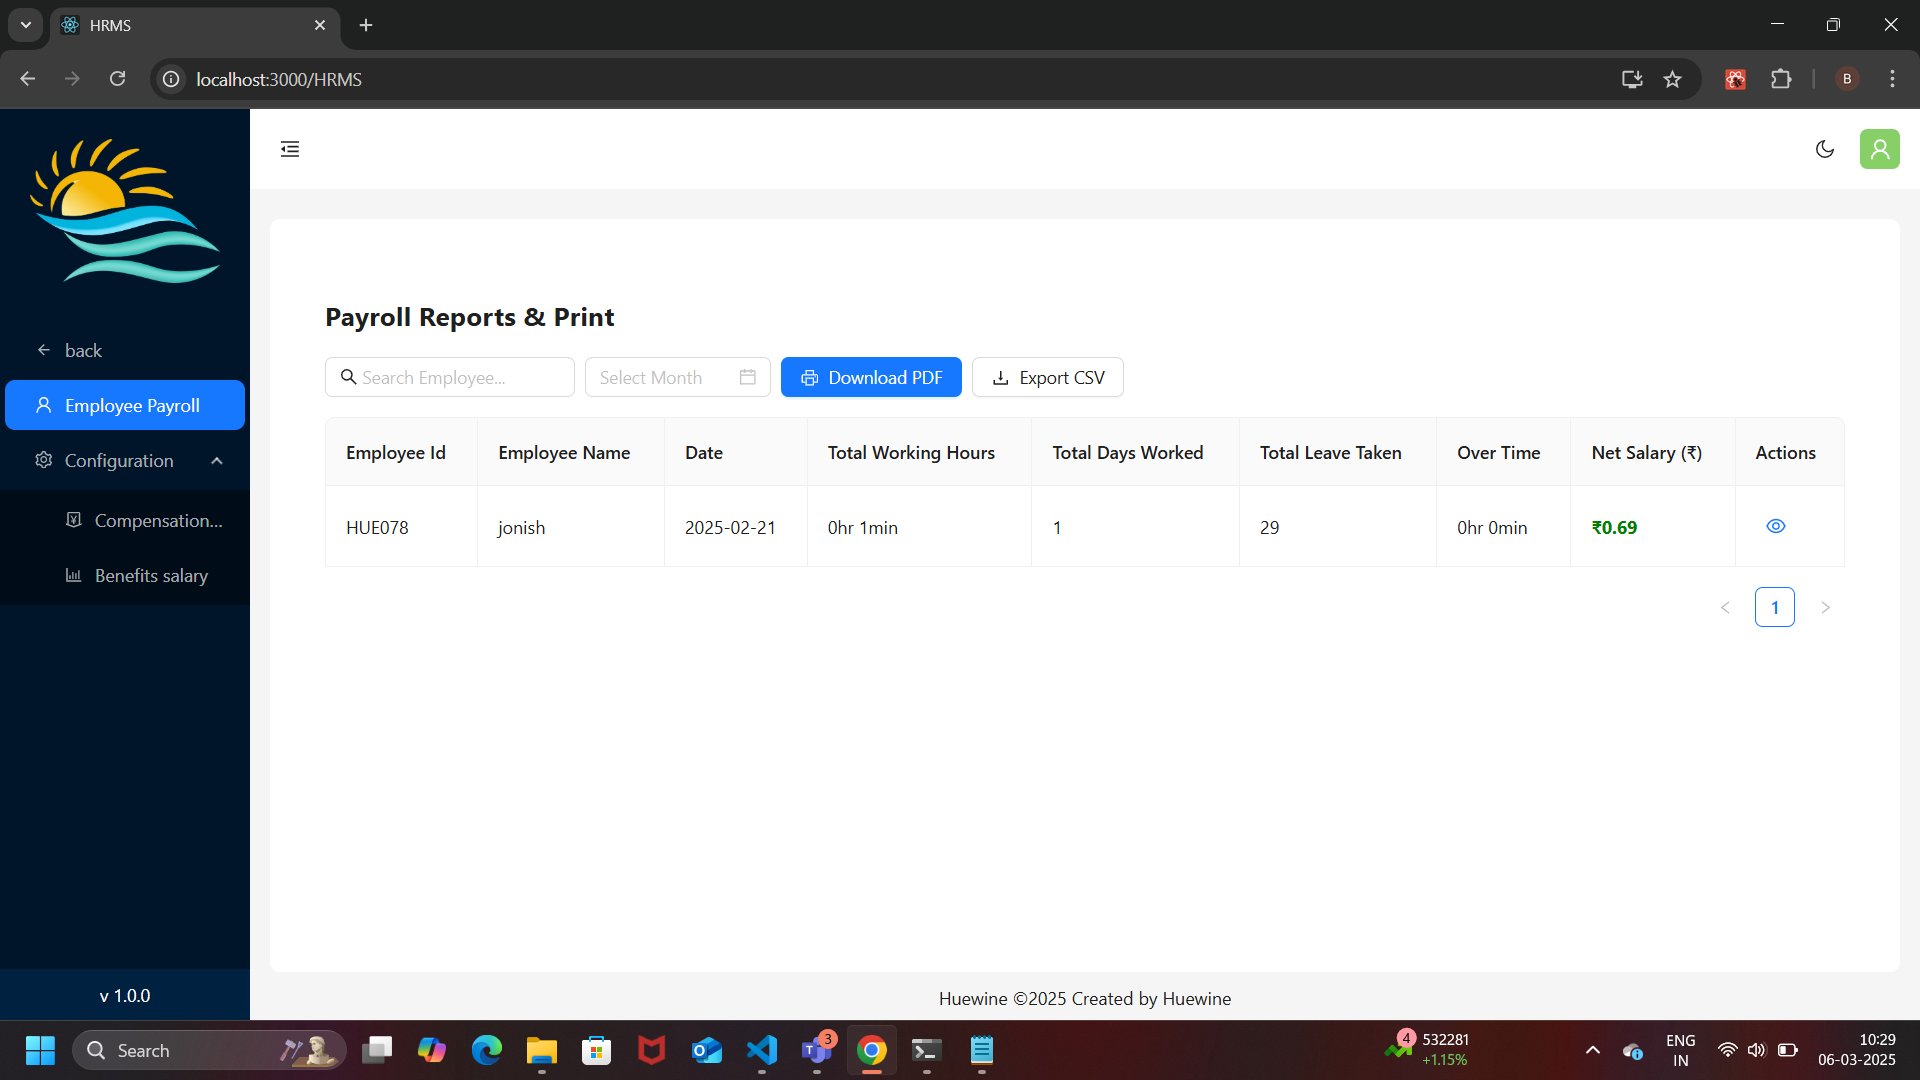Screen dimensions: 1920x1080
Task: Install app using the address bar install icon
Action: (x=1632, y=79)
